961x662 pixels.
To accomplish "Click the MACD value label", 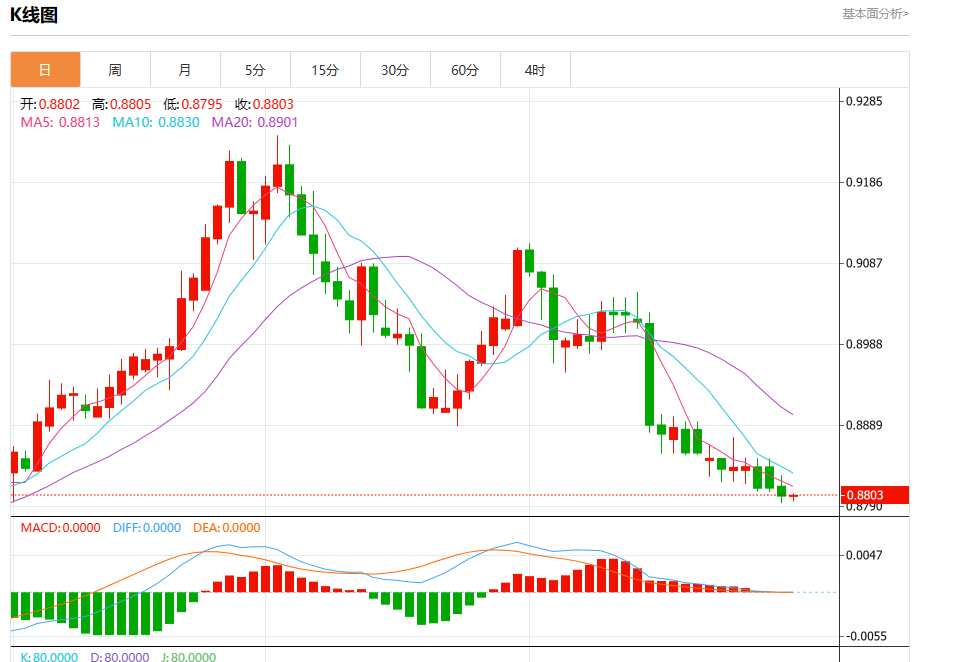I will pos(60,528).
